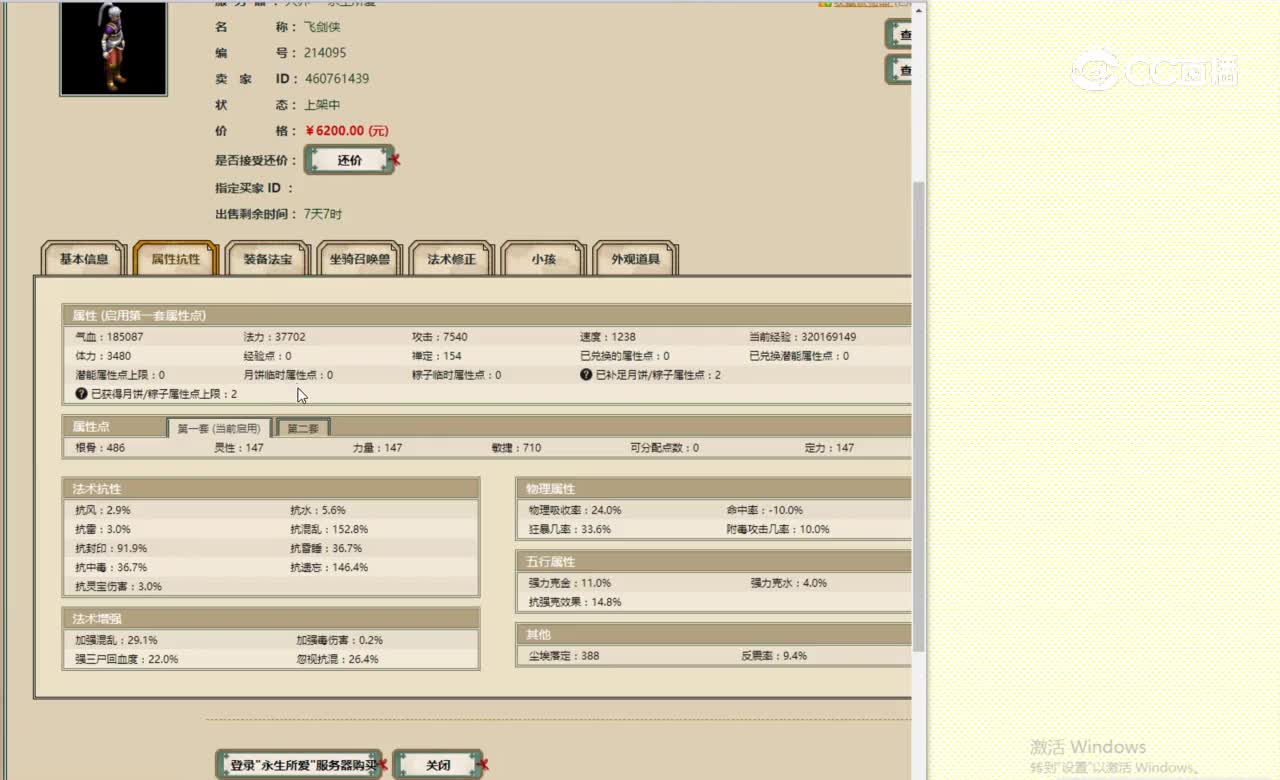Click the 法术抗性 section header
Viewport: 1280px width, 780px height.
tap(271, 489)
